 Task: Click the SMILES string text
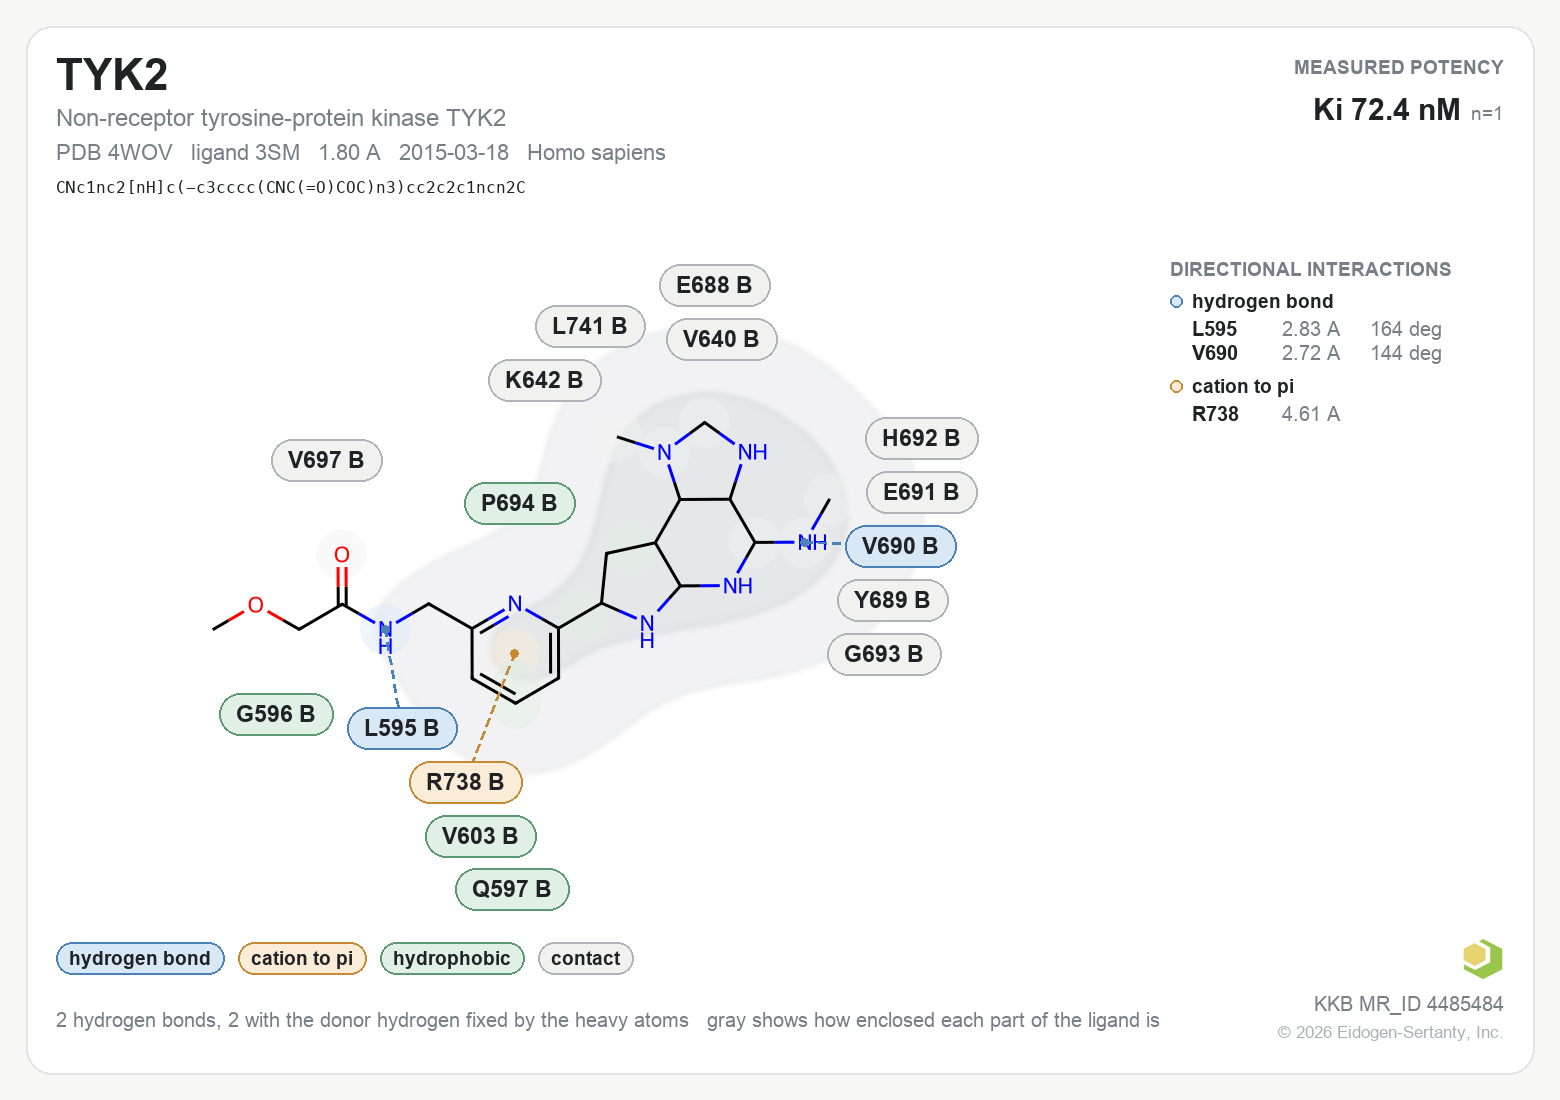[x=291, y=187]
